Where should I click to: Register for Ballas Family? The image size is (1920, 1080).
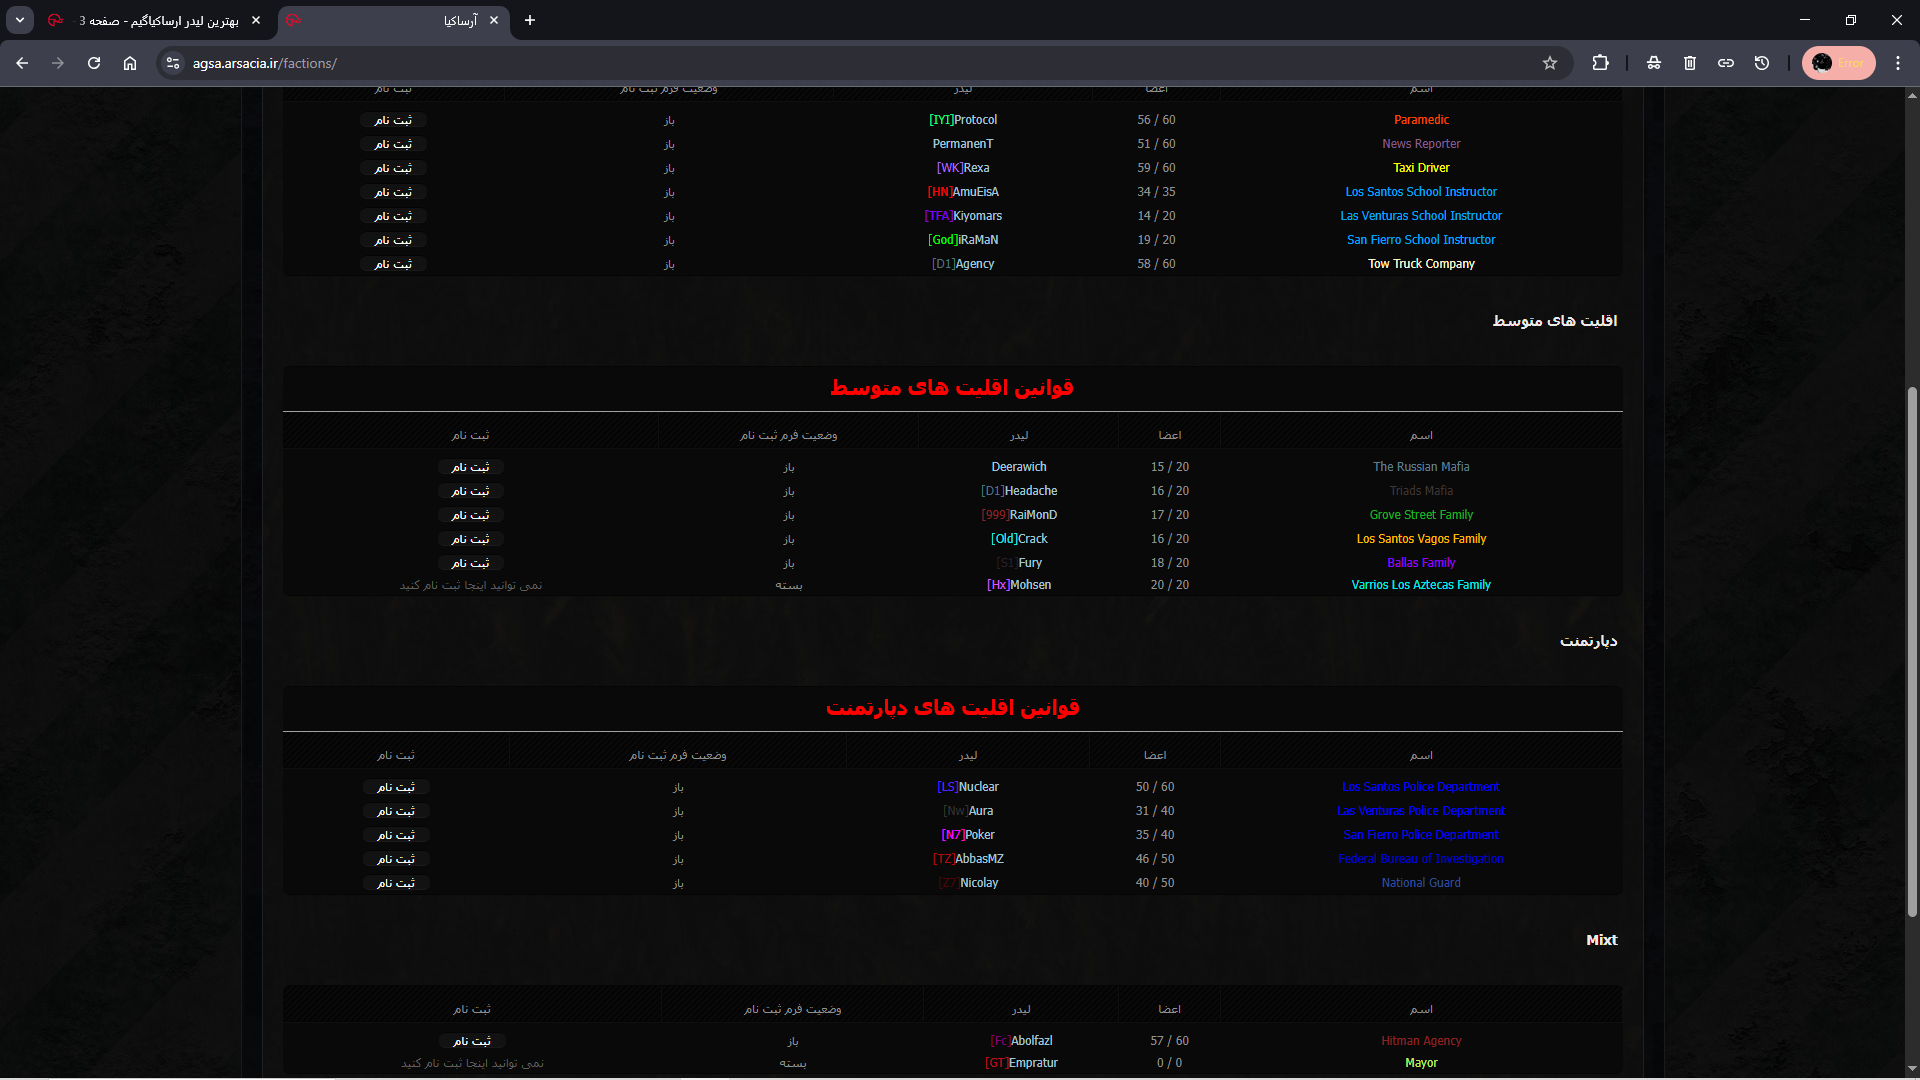pos(470,563)
